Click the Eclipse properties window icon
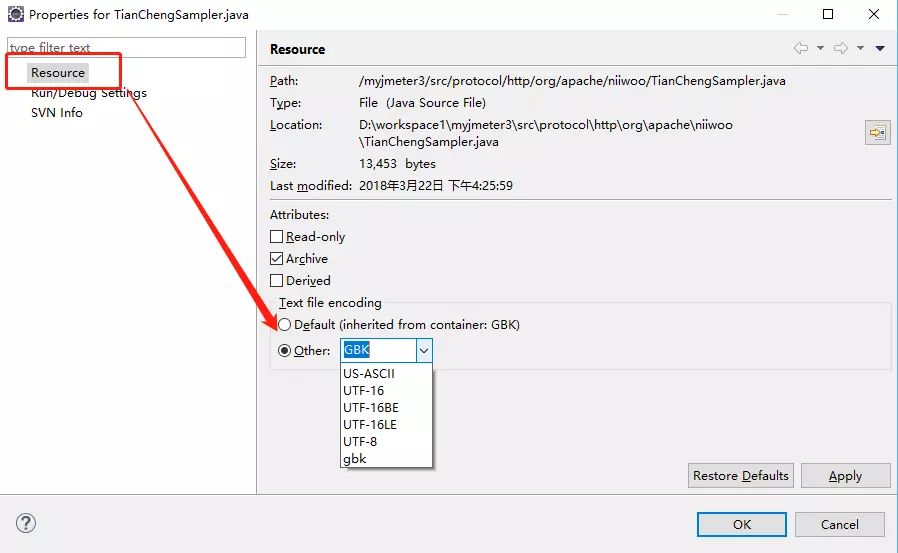This screenshot has width=898, height=553. click(x=15, y=14)
